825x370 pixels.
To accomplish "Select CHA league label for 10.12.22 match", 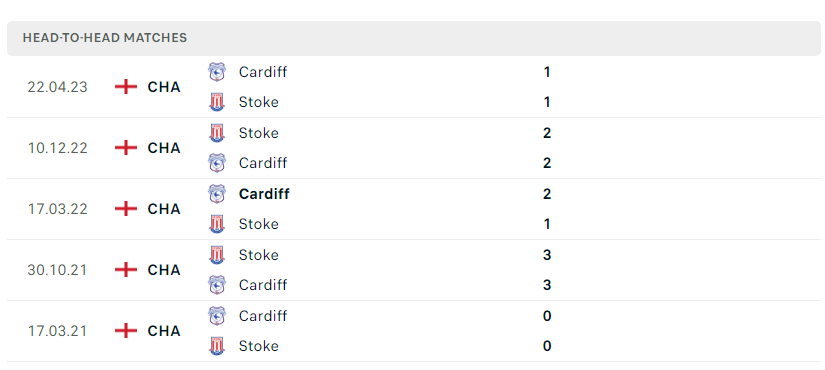I will click(x=164, y=148).
